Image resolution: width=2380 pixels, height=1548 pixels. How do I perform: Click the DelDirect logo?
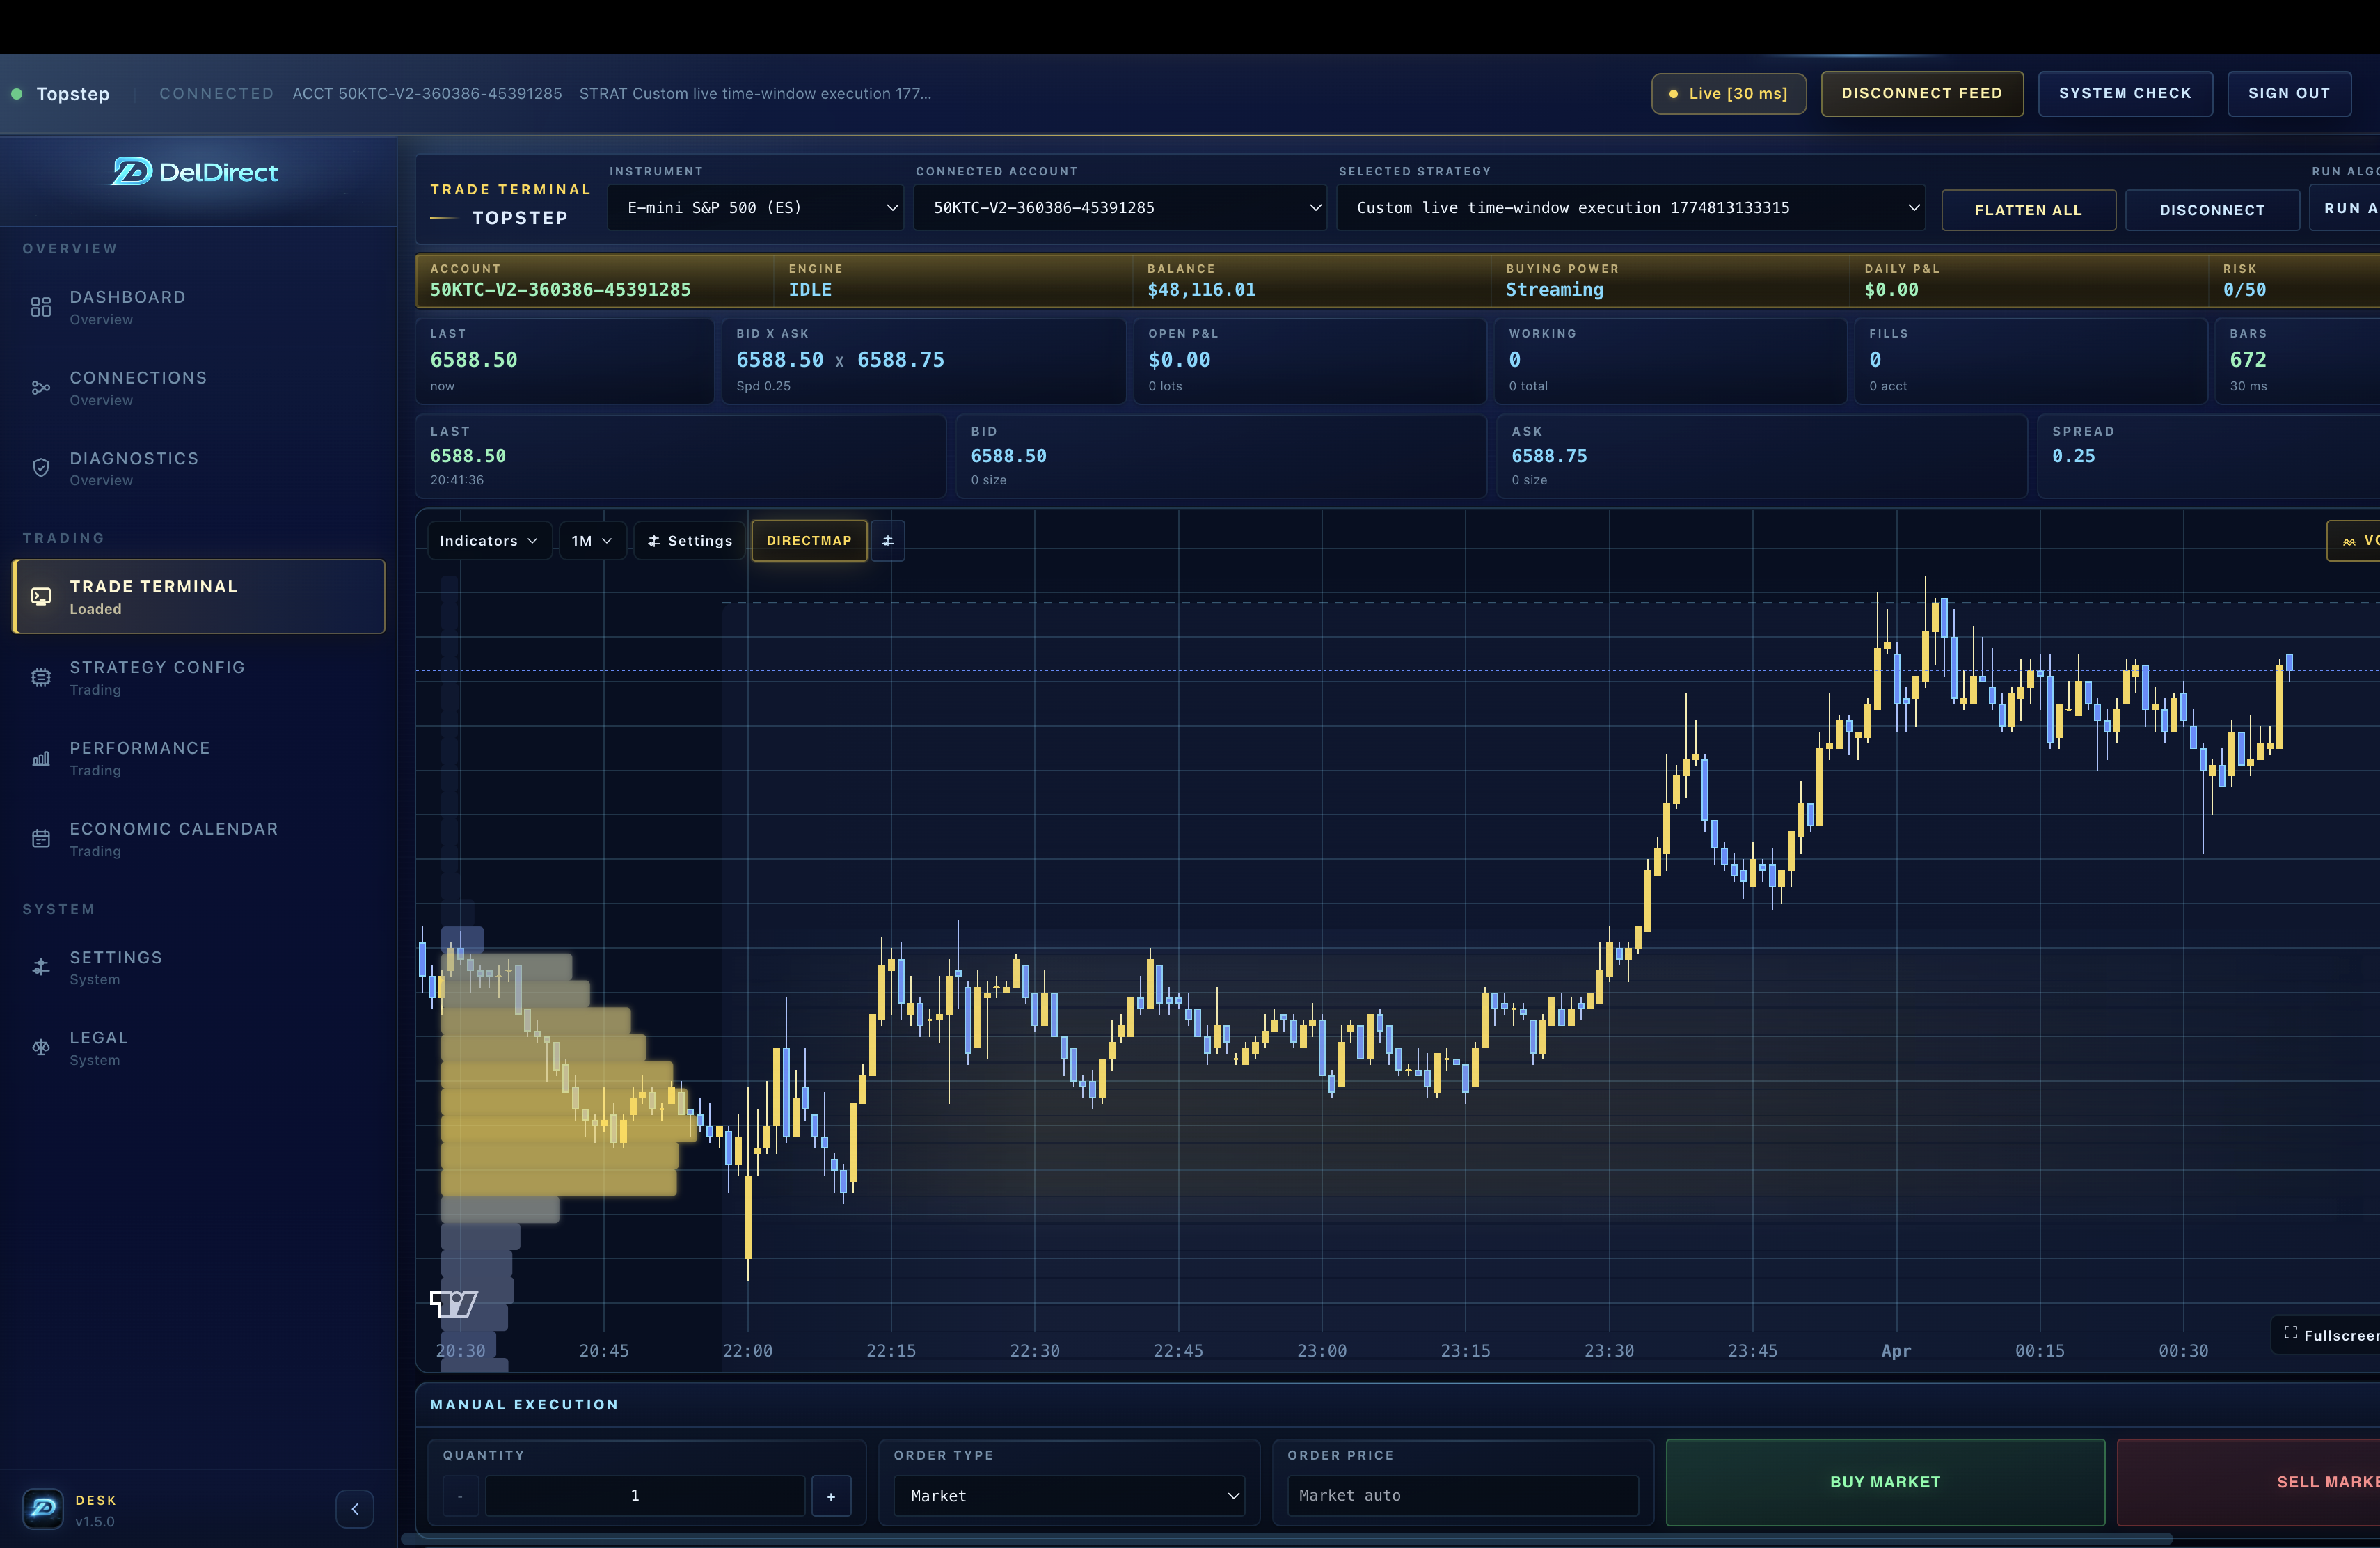tap(195, 171)
